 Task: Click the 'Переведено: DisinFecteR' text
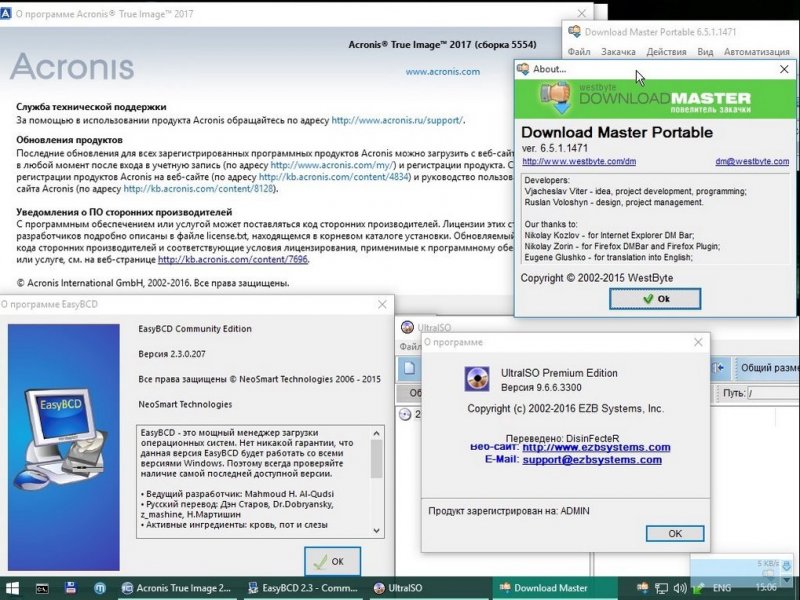point(562,438)
